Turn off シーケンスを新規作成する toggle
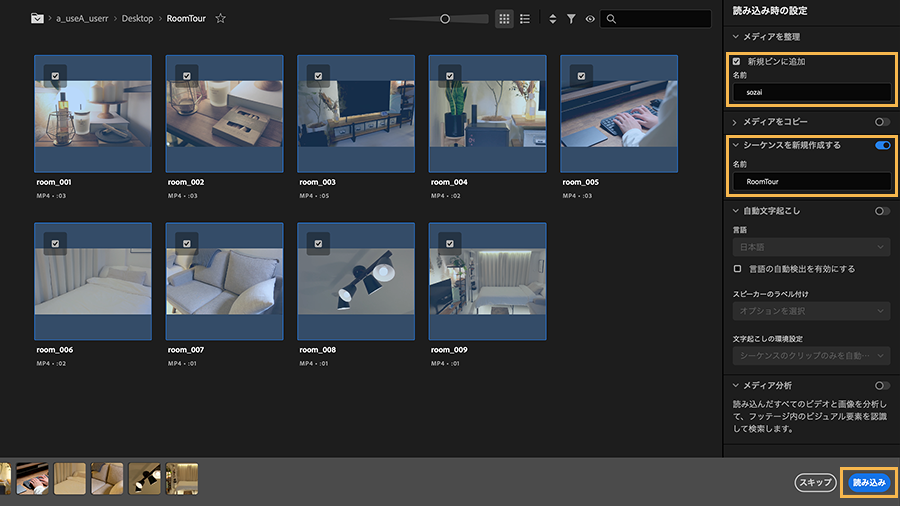Viewport: 900px width, 506px height. tap(882, 145)
